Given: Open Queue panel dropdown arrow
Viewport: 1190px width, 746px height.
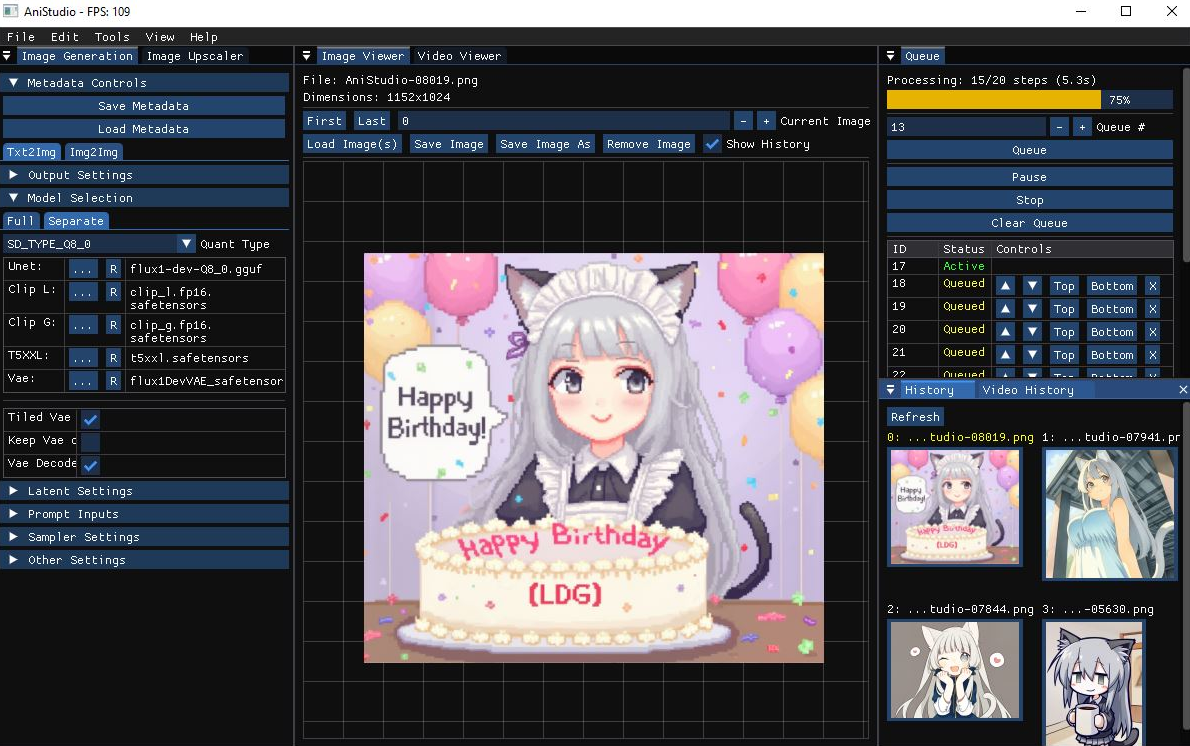Looking at the screenshot, I should coord(891,55).
